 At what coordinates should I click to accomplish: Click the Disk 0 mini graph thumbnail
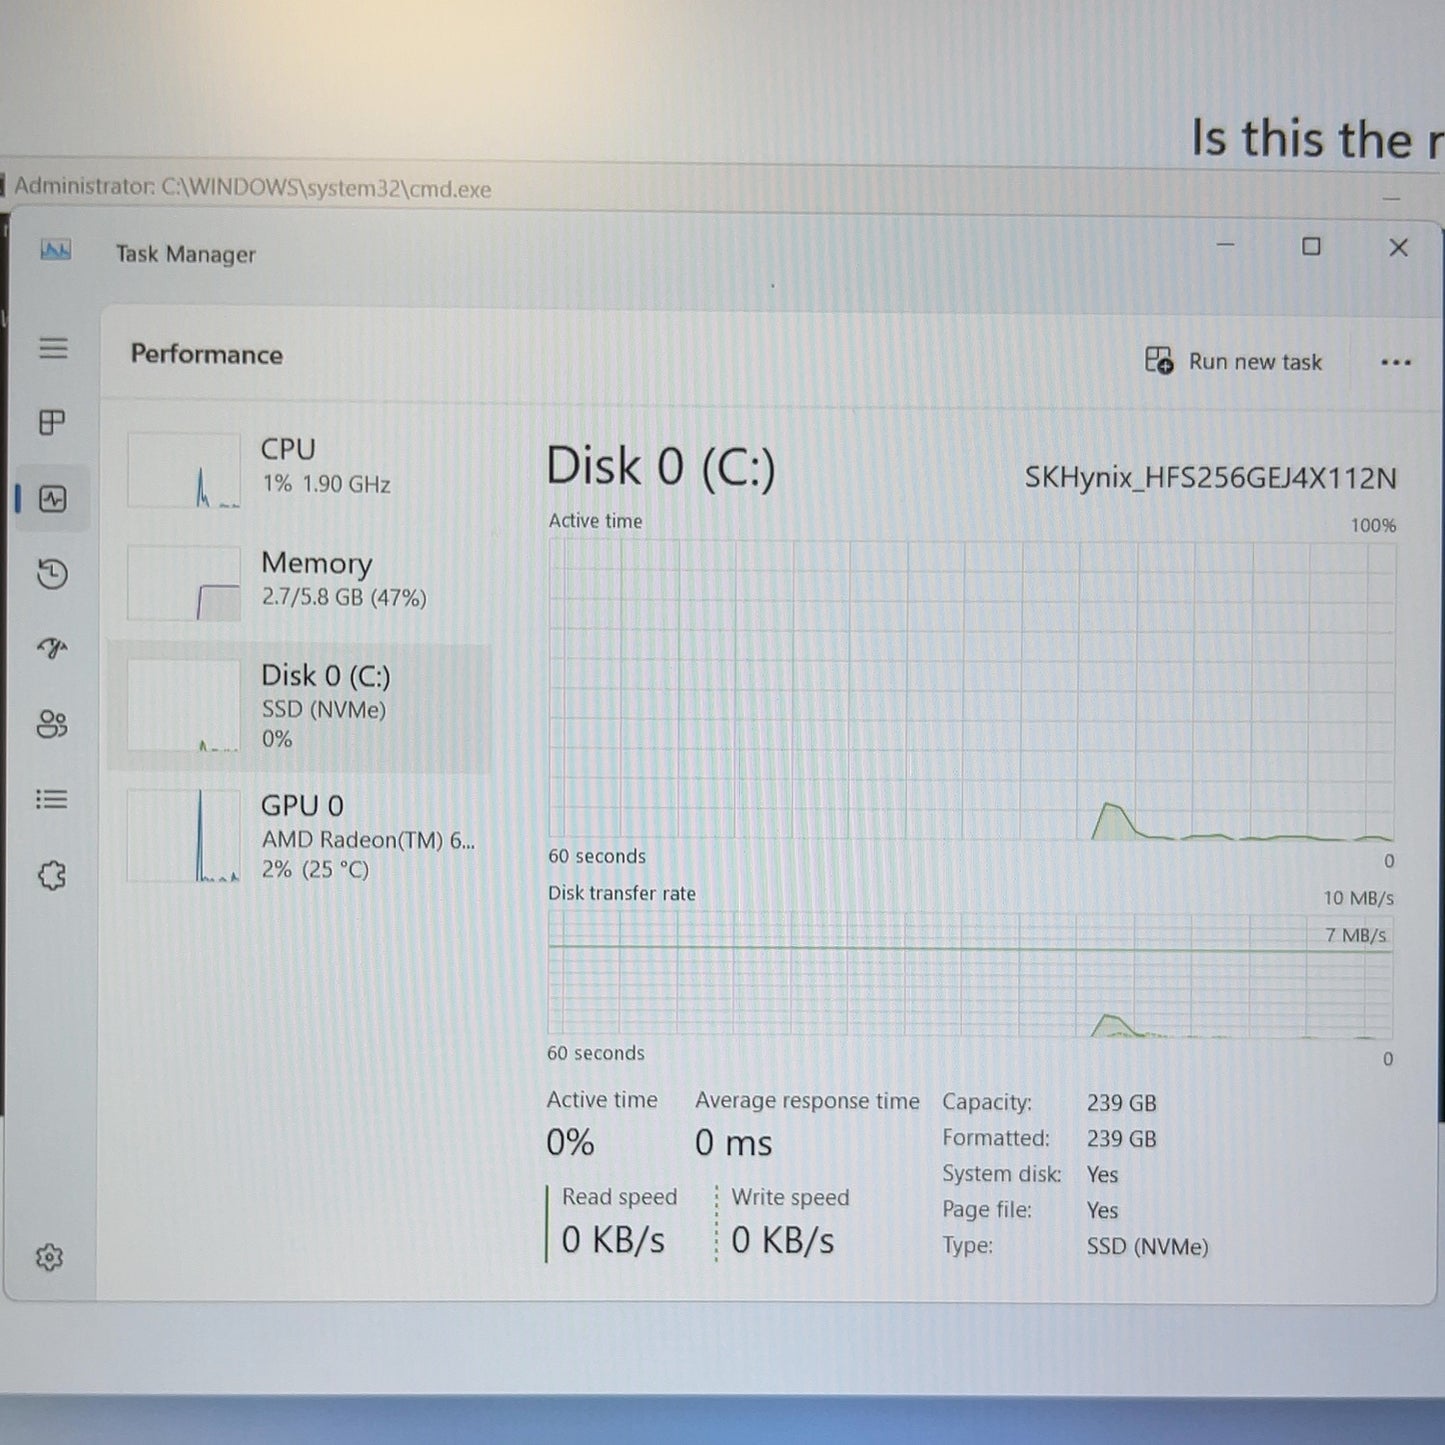pyautogui.click(x=184, y=705)
